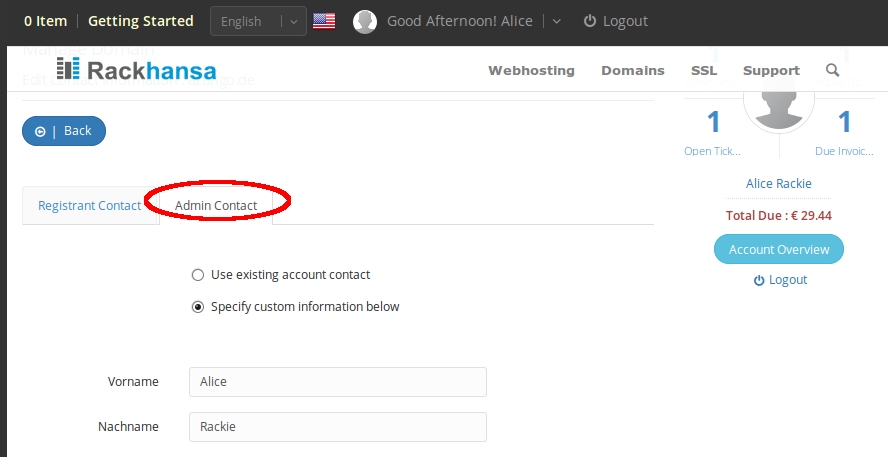The image size is (888, 457).
Task: Click the arrow icon inside Back button
Action: coord(40,131)
